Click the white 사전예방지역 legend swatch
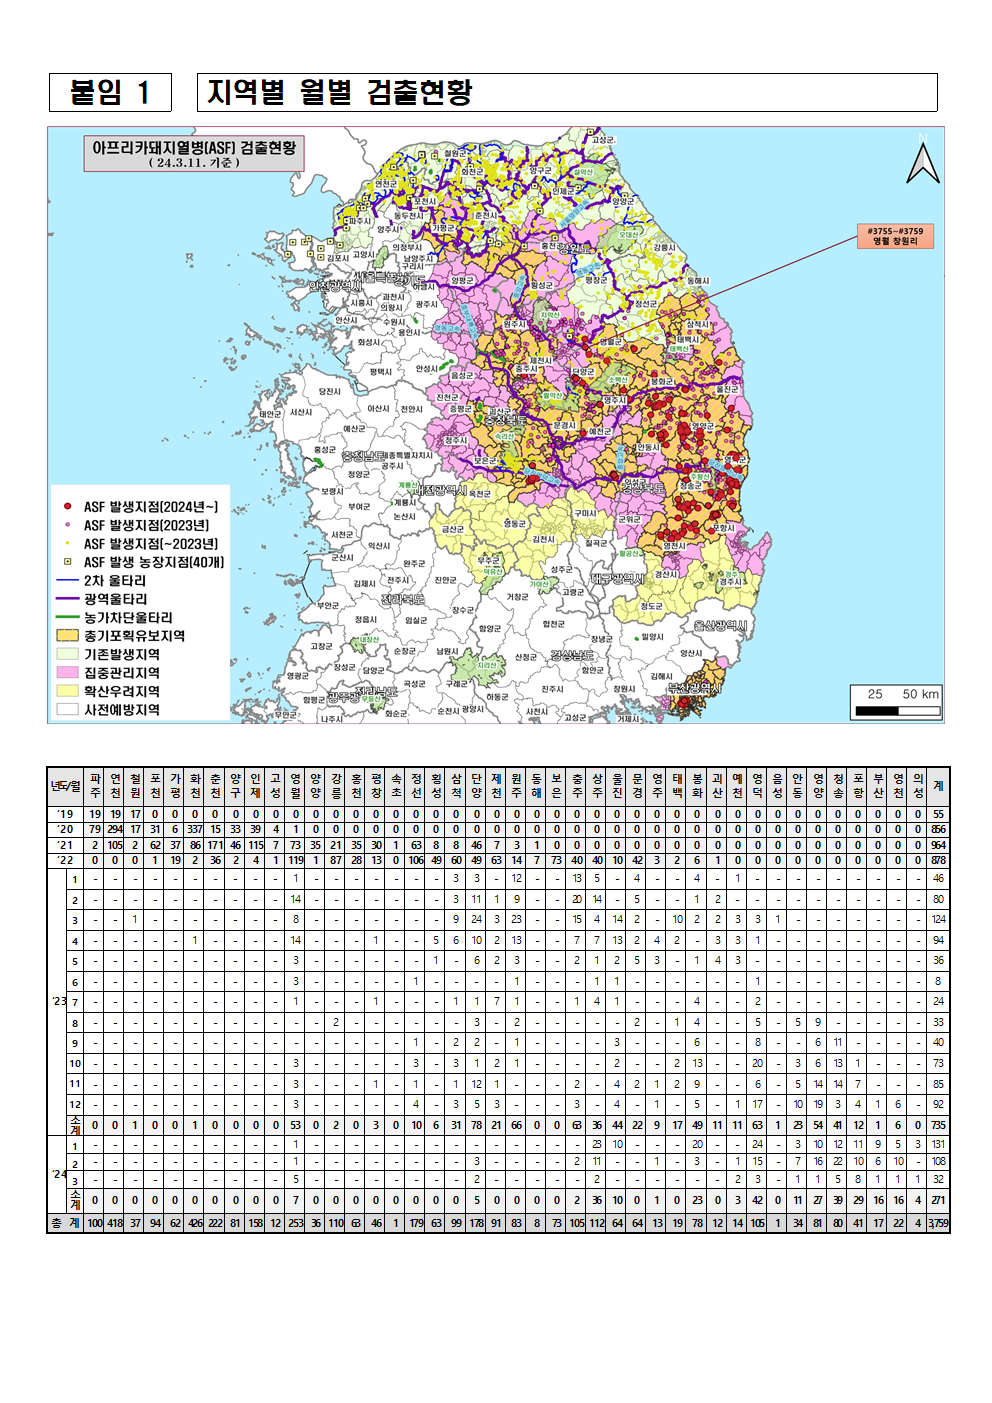992x1403 pixels. 67,710
